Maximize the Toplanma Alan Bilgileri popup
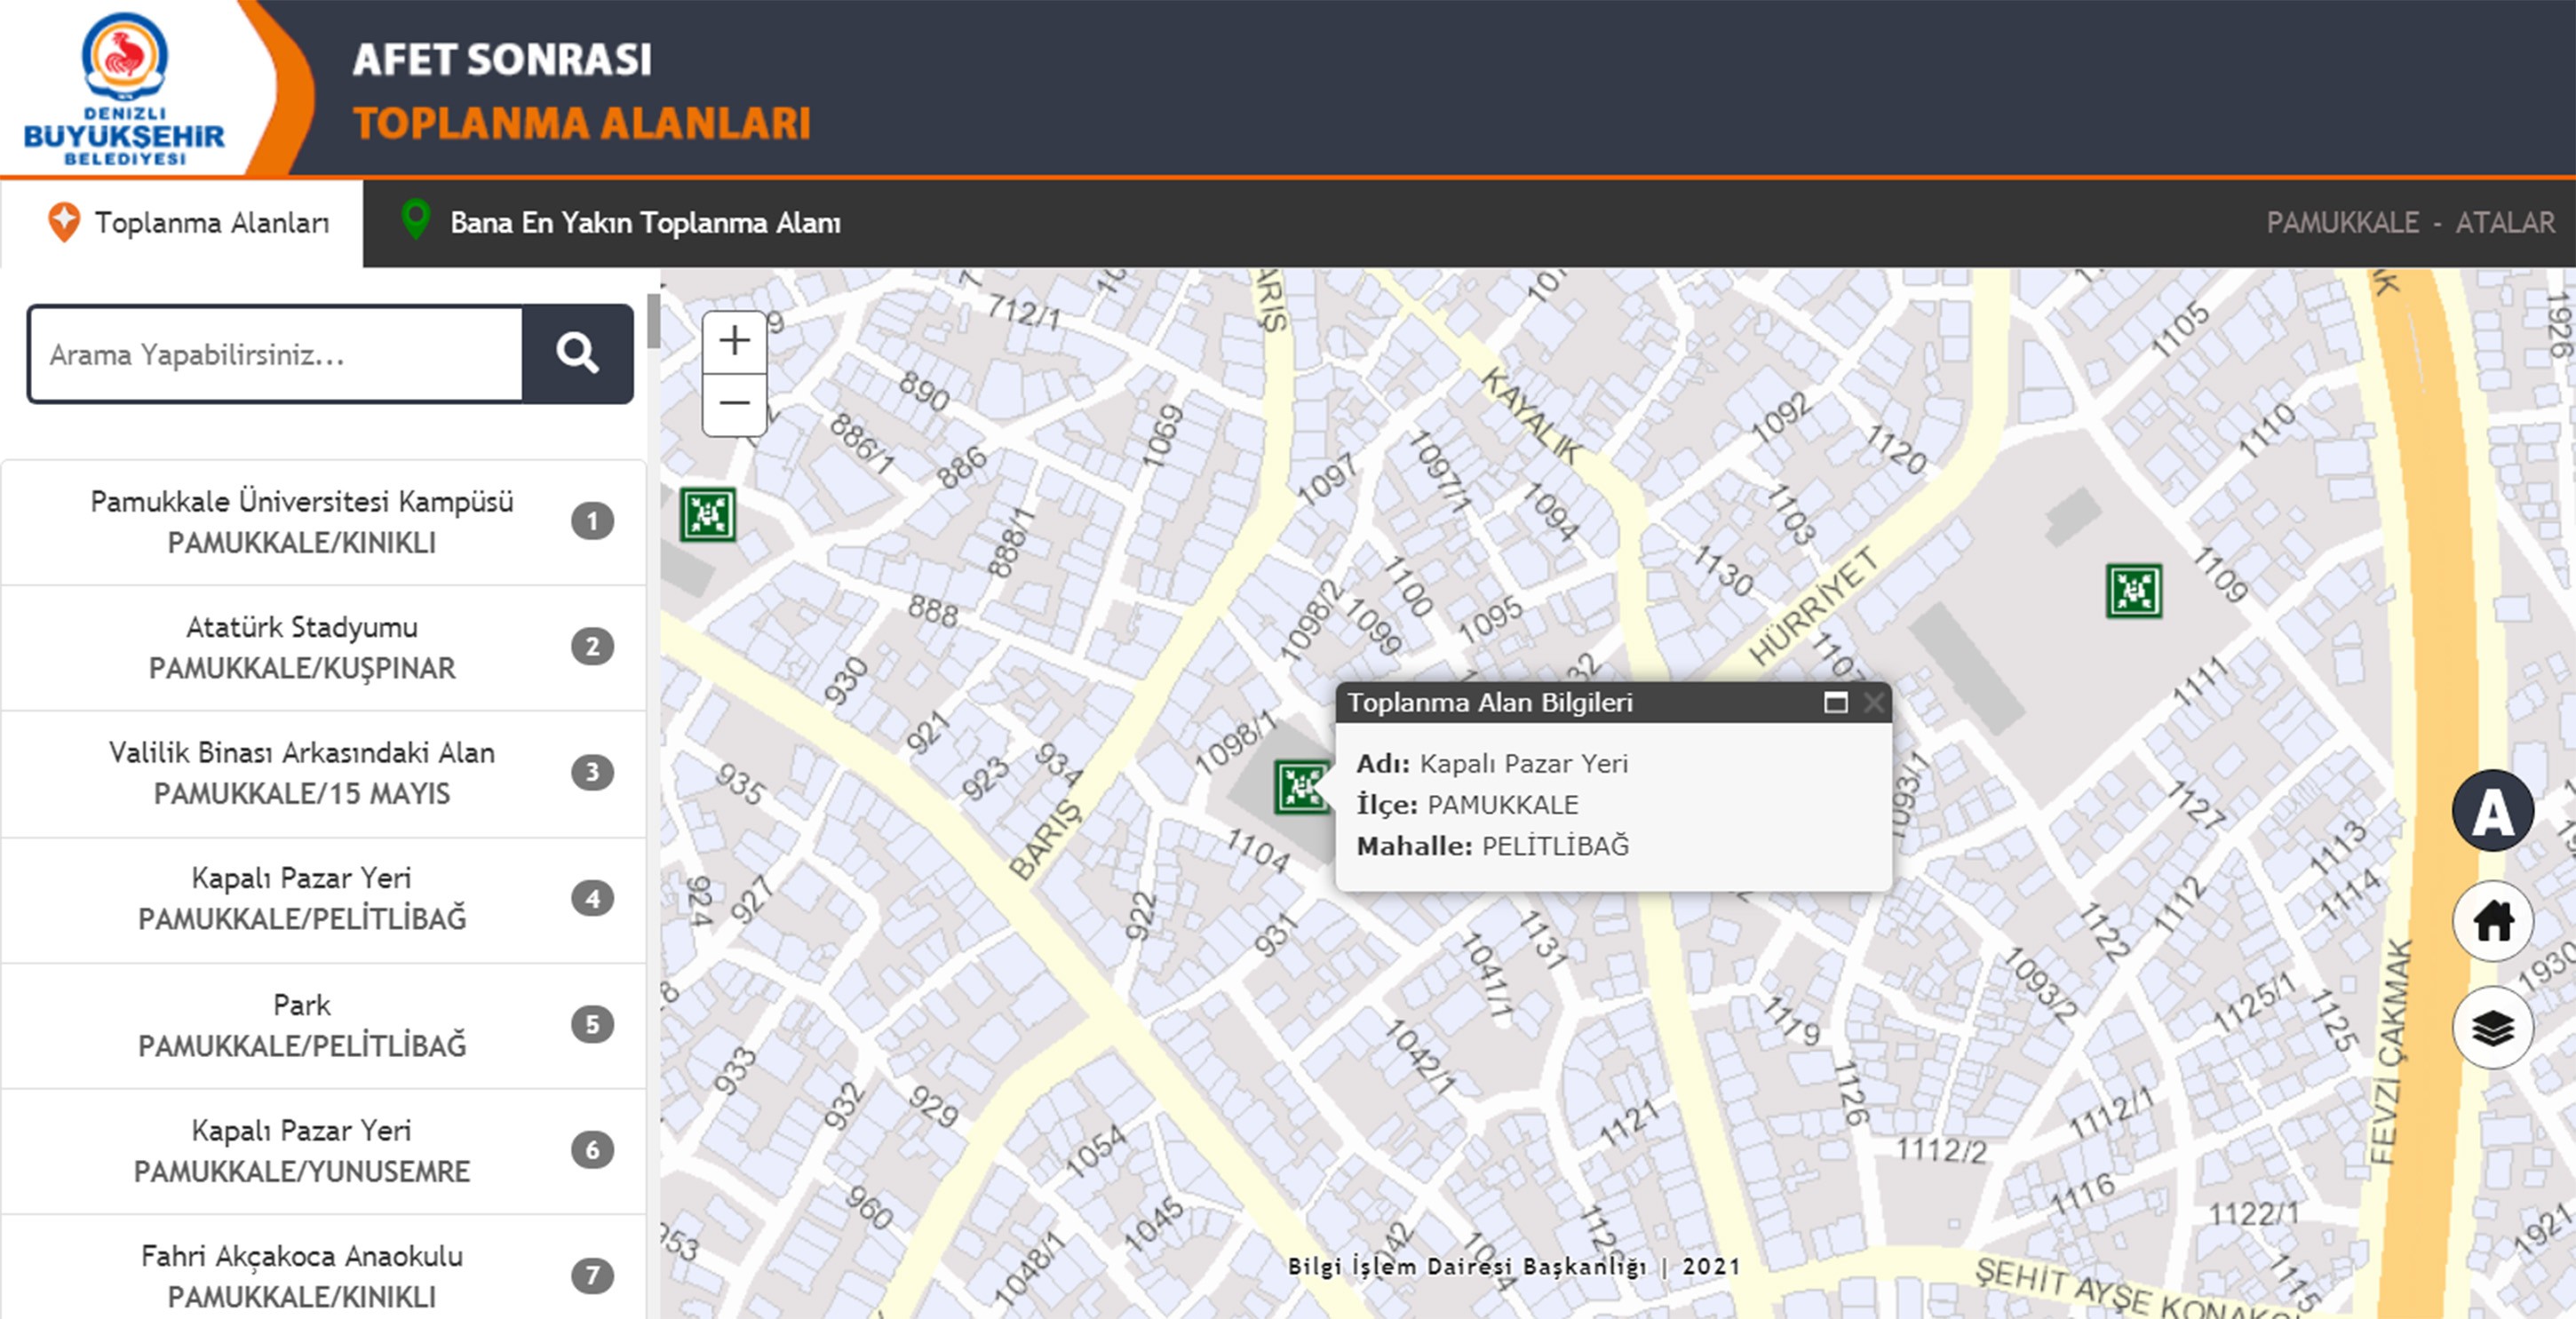The height and width of the screenshot is (1319, 2576). pyautogui.click(x=1836, y=703)
